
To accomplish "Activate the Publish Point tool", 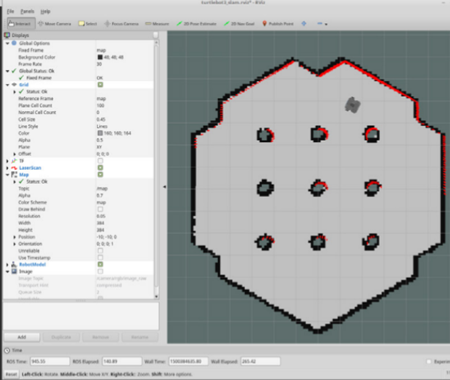I will point(278,24).
